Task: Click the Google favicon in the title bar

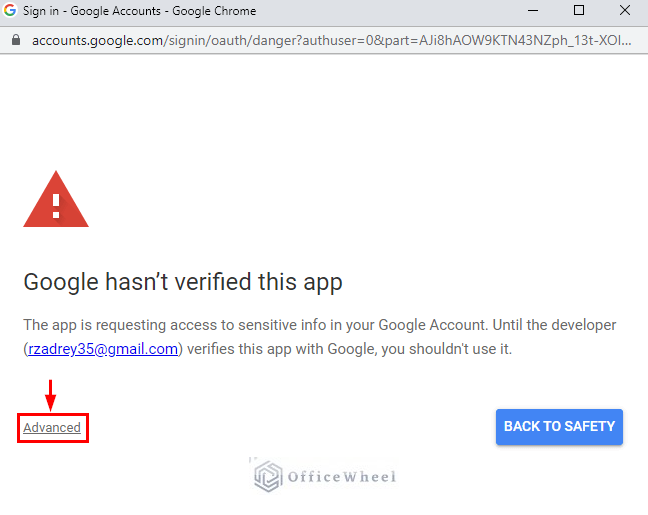Action: [11, 11]
